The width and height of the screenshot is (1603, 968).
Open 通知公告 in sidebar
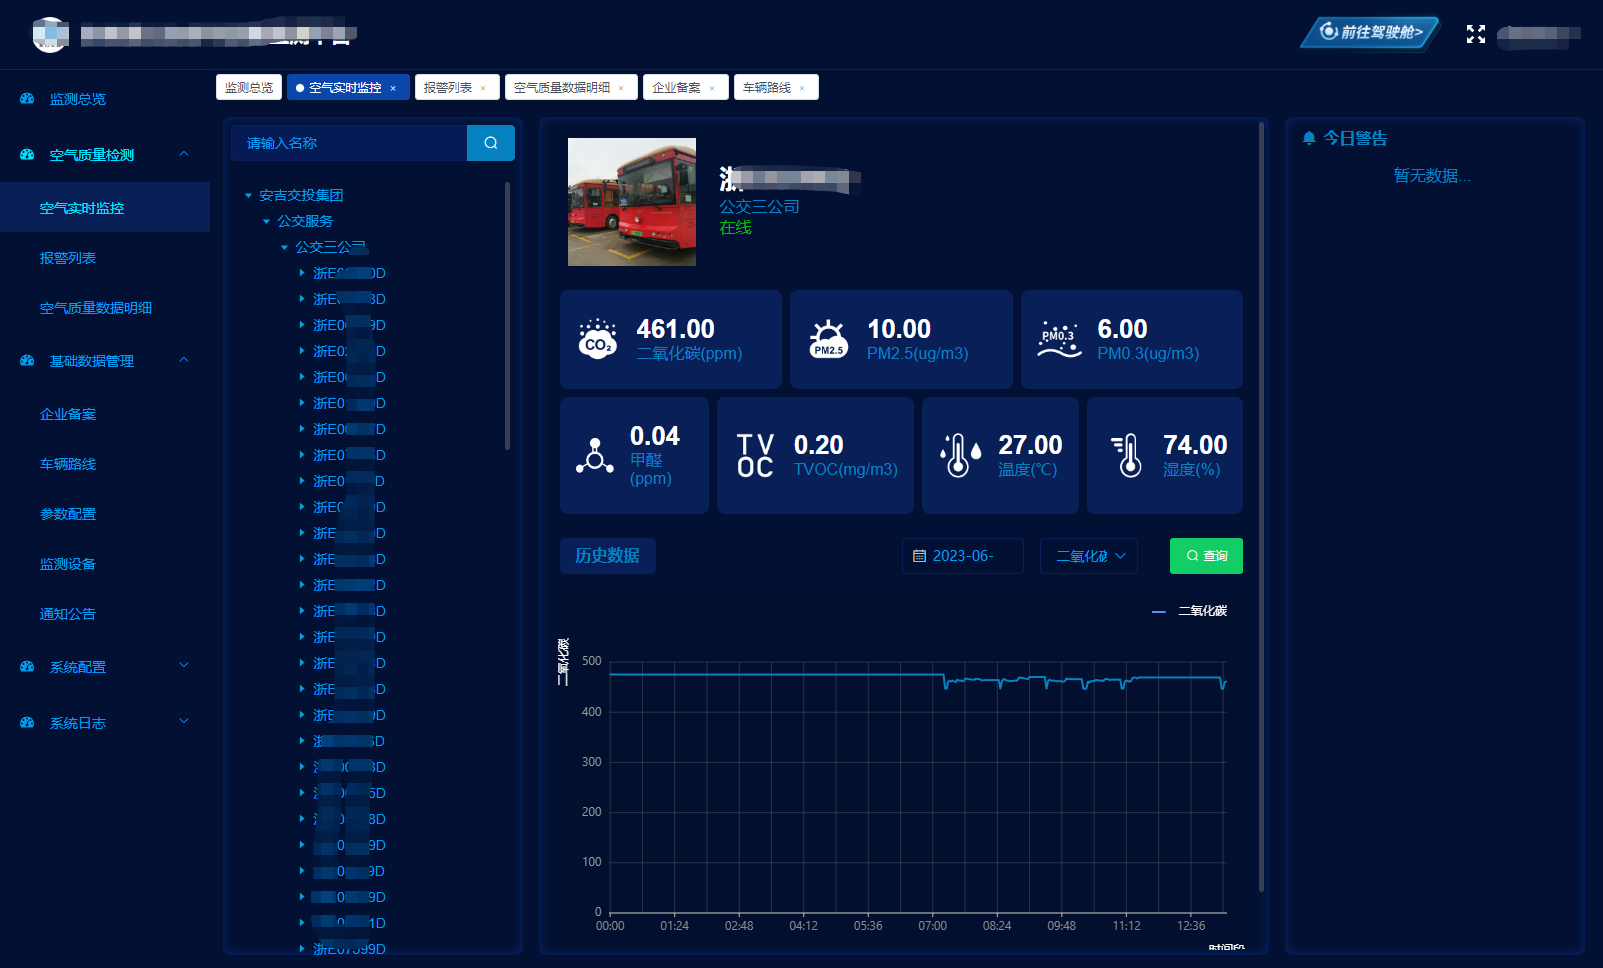pyautogui.click(x=105, y=614)
